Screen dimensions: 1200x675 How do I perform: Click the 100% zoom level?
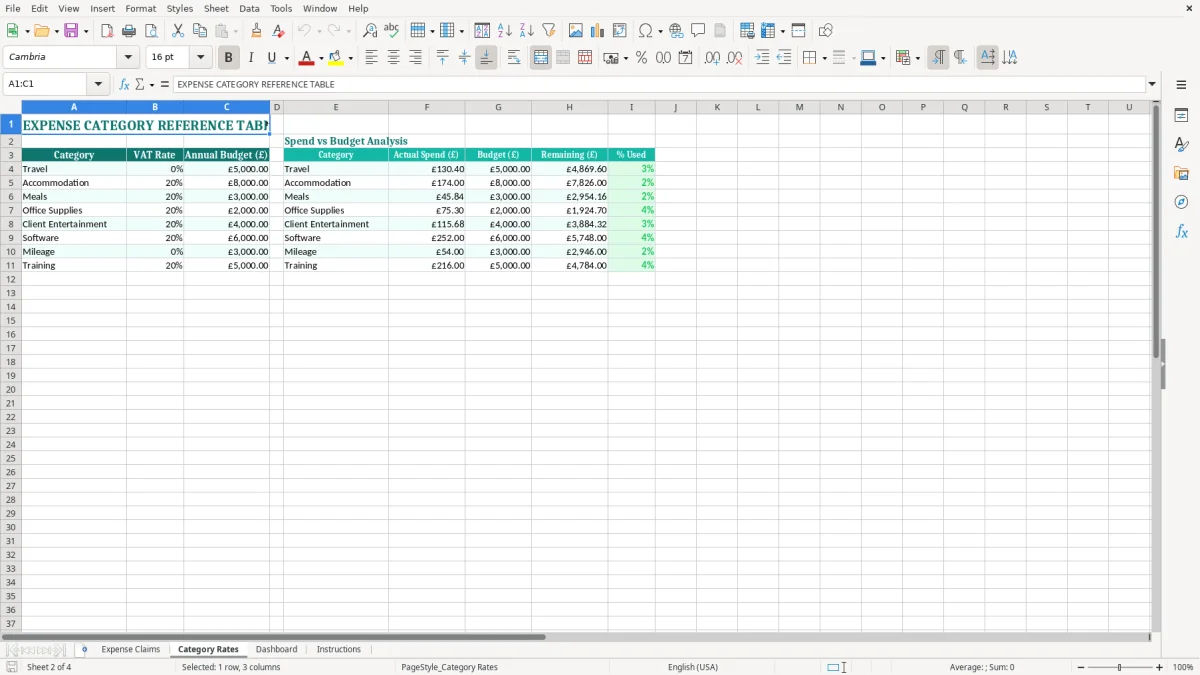tap(1183, 667)
